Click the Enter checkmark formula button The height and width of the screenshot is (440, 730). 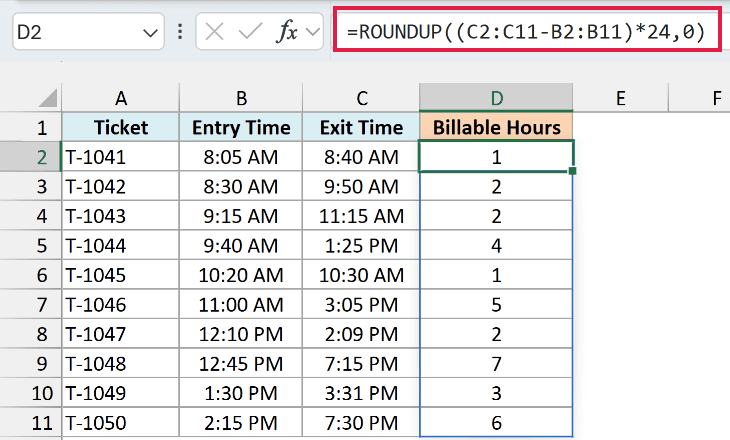(x=250, y=32)
